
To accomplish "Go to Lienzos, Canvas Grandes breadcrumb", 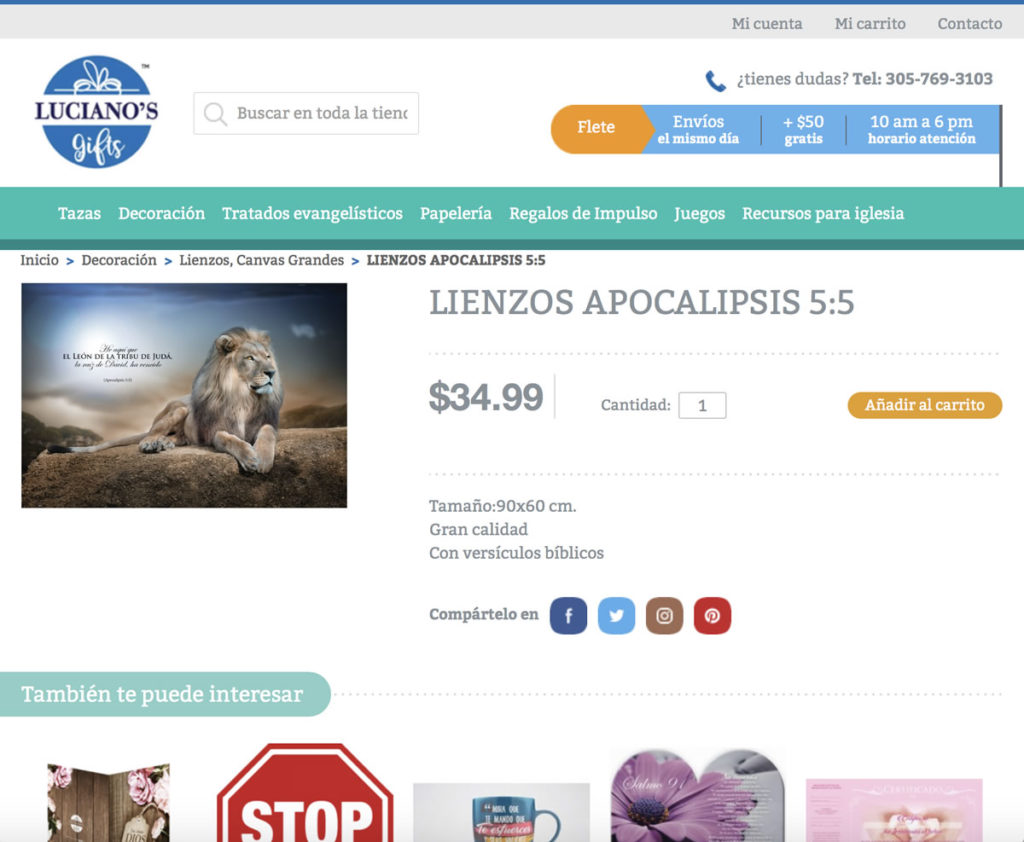I will [x=261, y=260].
